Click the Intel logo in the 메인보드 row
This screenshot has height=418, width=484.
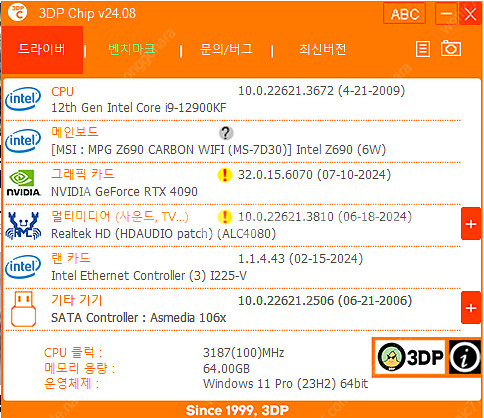point(23,141)
